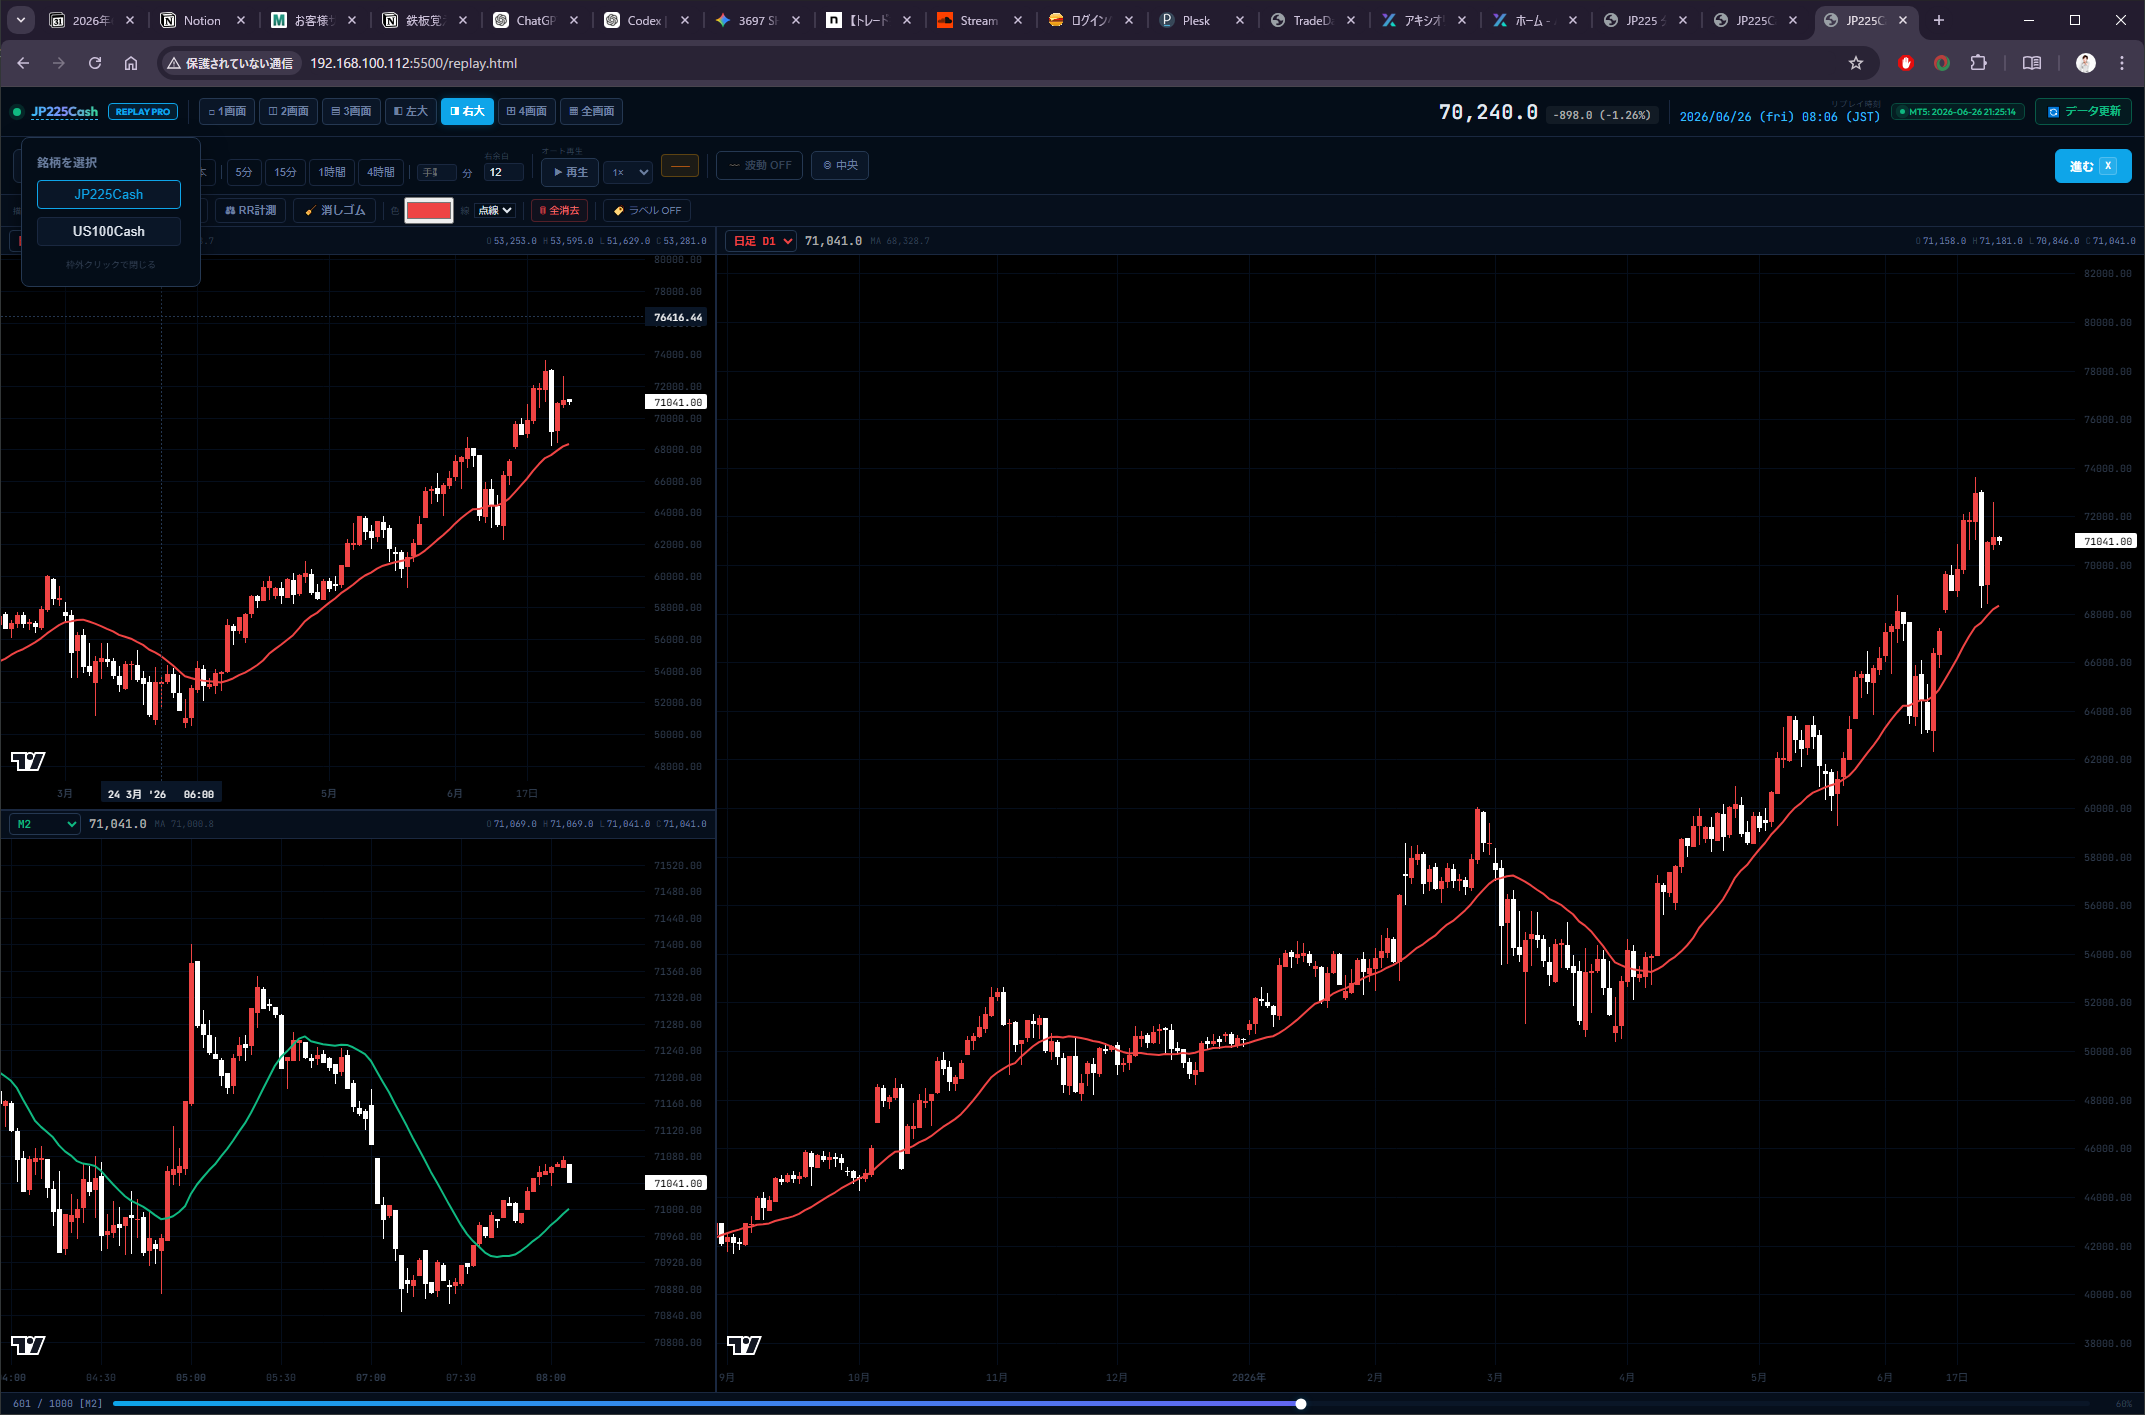
Task: Switch to the Notion browser tab
Action: pyautogui.click(x=203, y=20)
